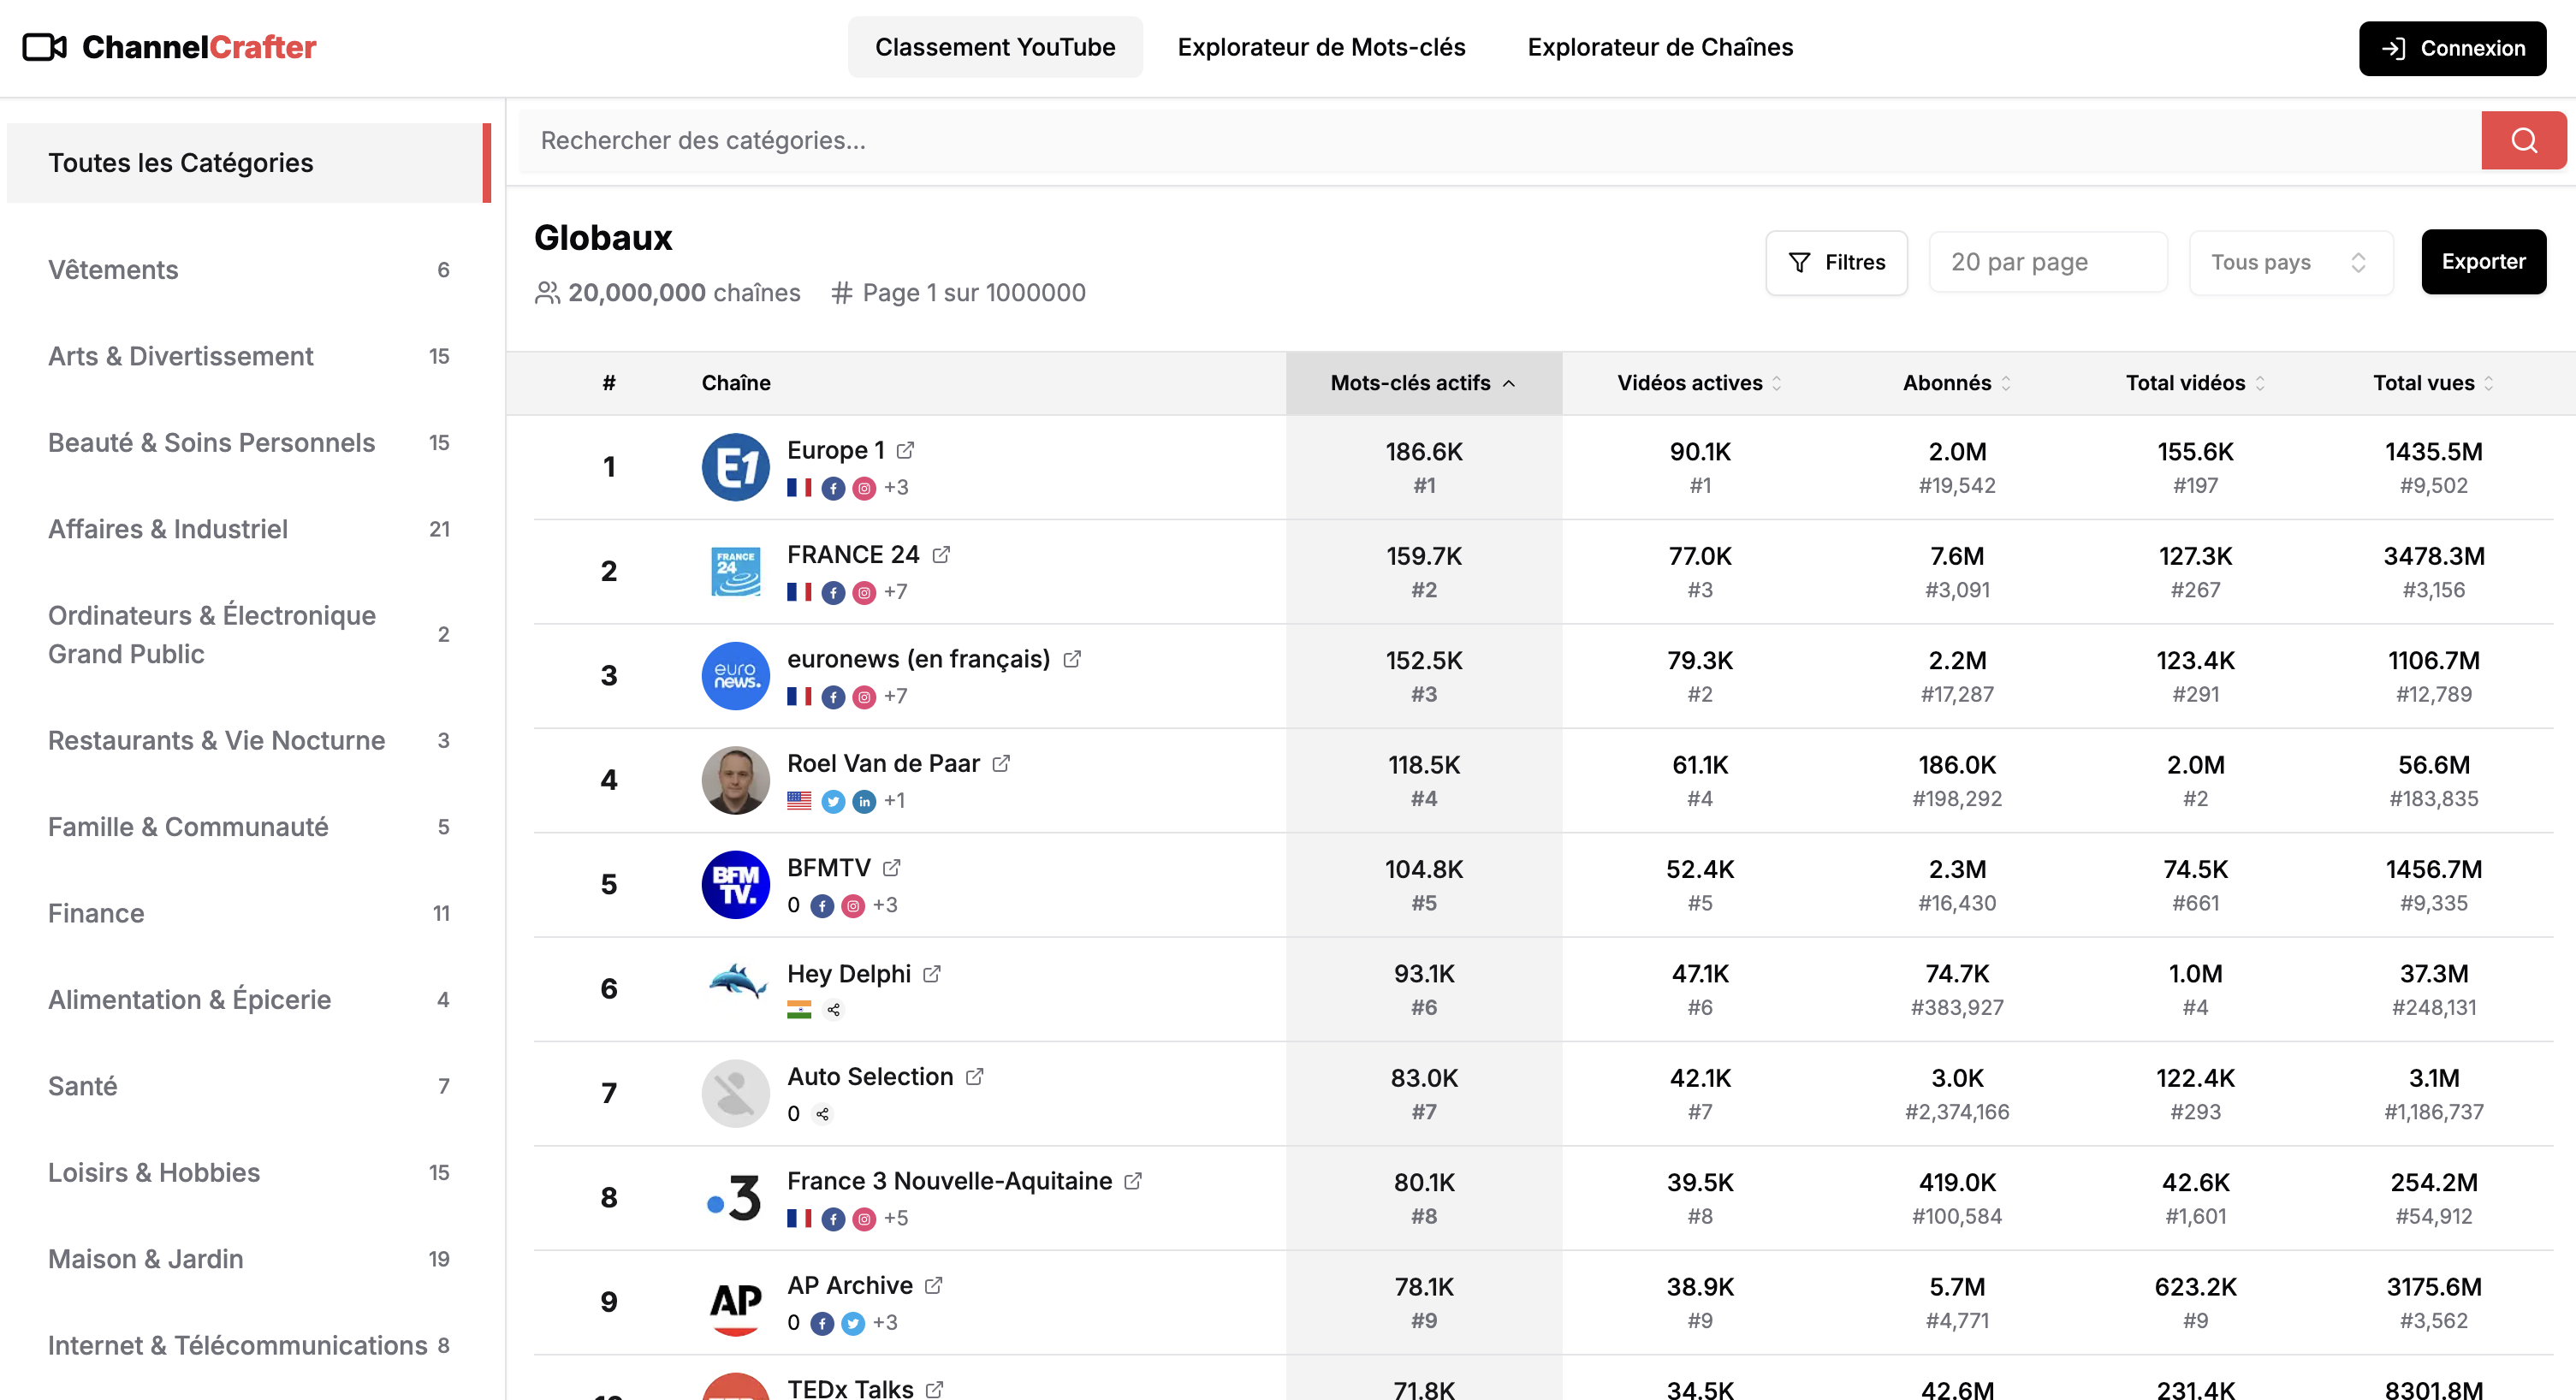
Task: Select Maison & Jardin category
Action: point(248,1259)
